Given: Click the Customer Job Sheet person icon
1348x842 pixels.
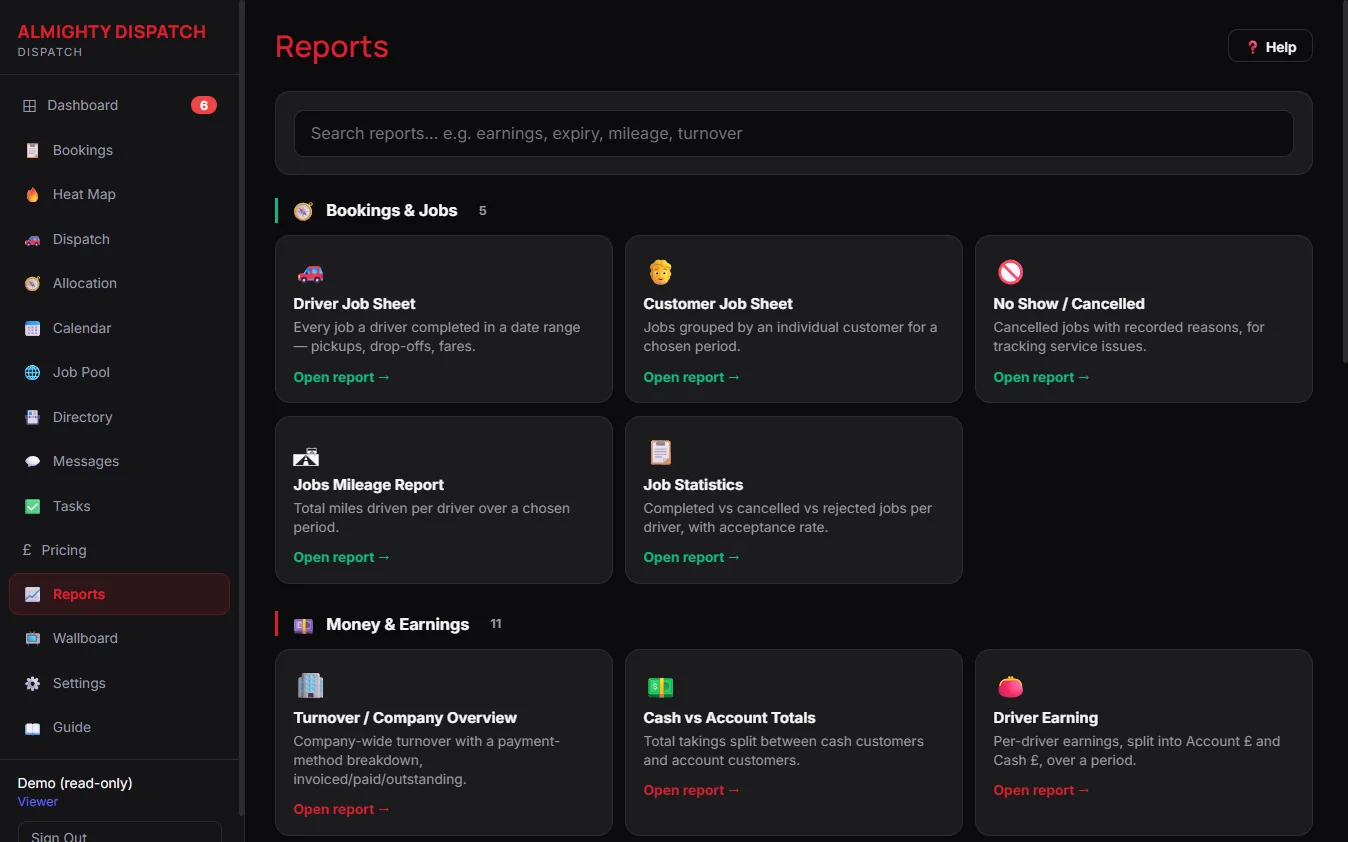Looking at the screenshot, I should click(660, 272).
